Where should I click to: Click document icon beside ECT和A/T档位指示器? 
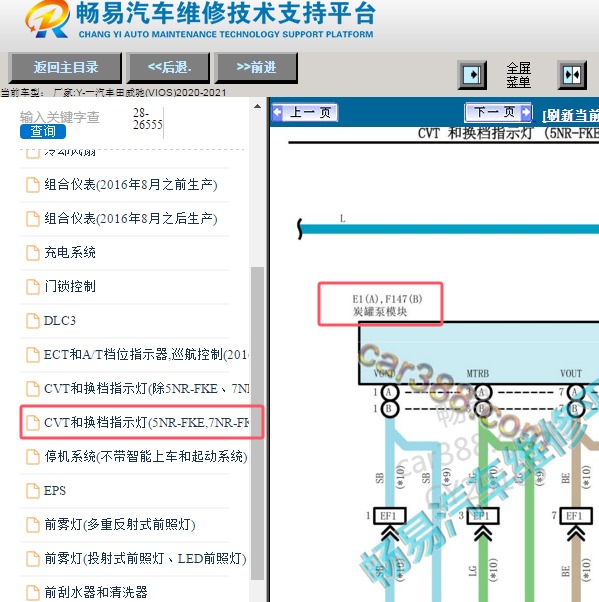pyautogui.click(x=33, y=355)
